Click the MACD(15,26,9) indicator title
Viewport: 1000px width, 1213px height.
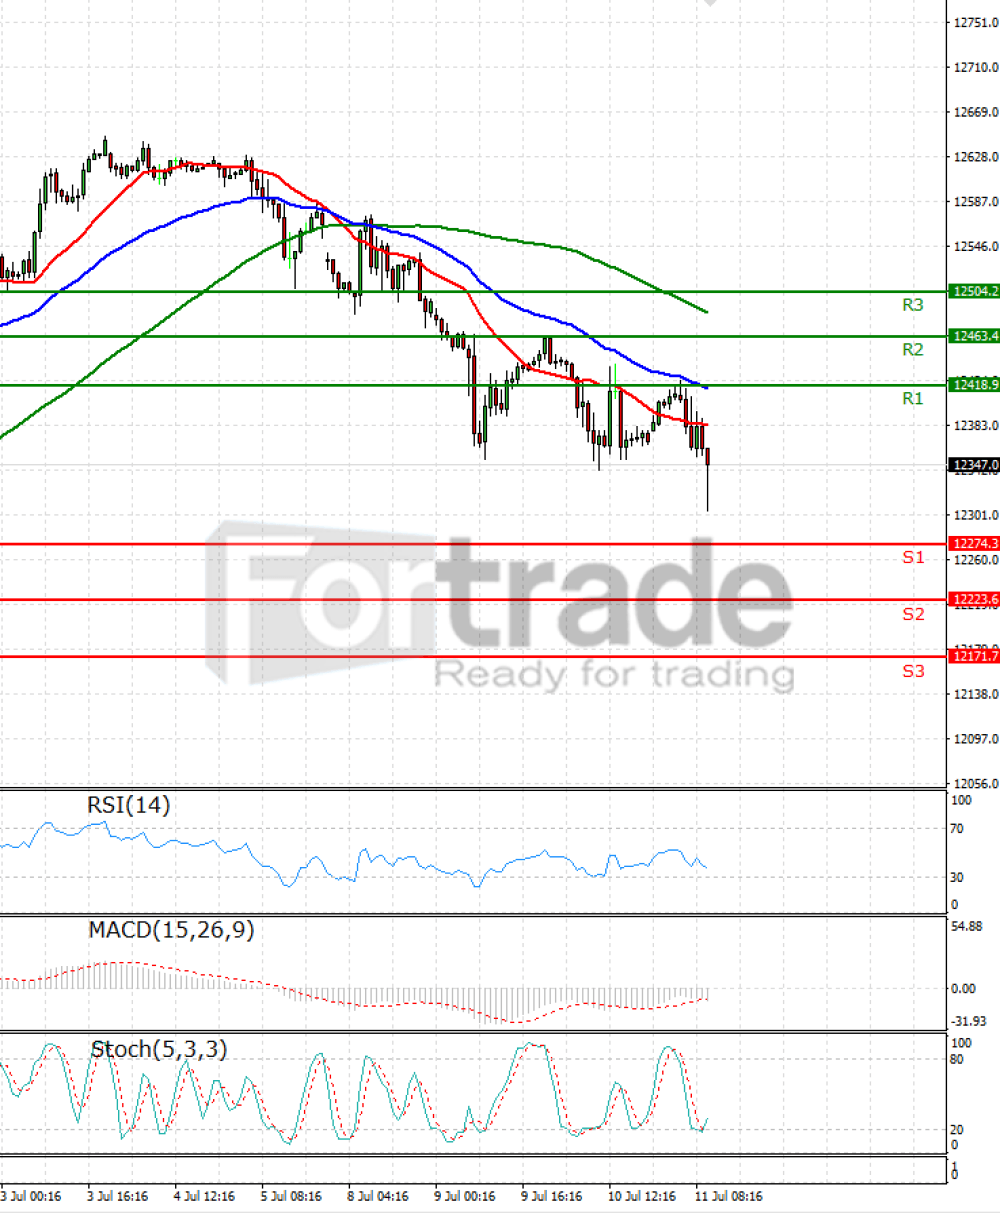171,930
